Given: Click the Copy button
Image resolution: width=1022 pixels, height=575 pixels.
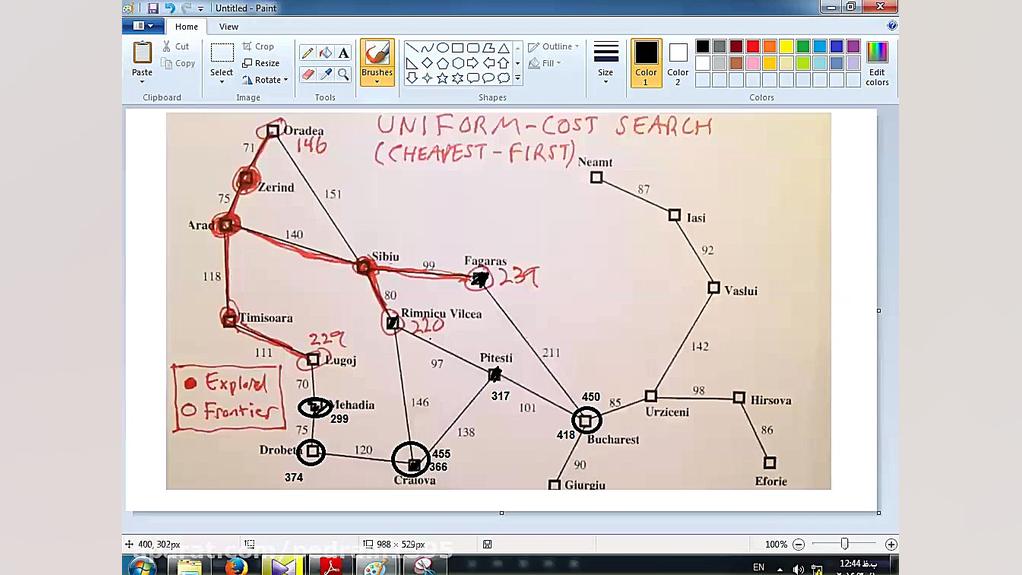Looking at the screenshot, I should 179,63.
